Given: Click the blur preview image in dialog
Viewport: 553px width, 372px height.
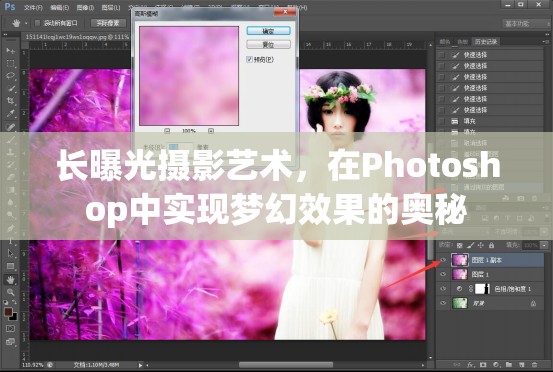Looking at the screenshot, I should 189,76.
